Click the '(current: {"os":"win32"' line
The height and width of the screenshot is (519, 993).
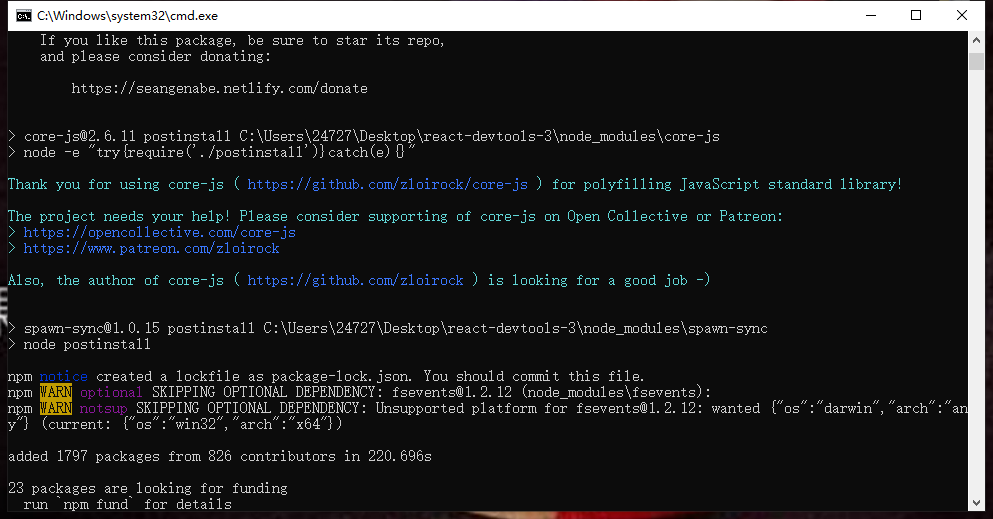point(175,424)
